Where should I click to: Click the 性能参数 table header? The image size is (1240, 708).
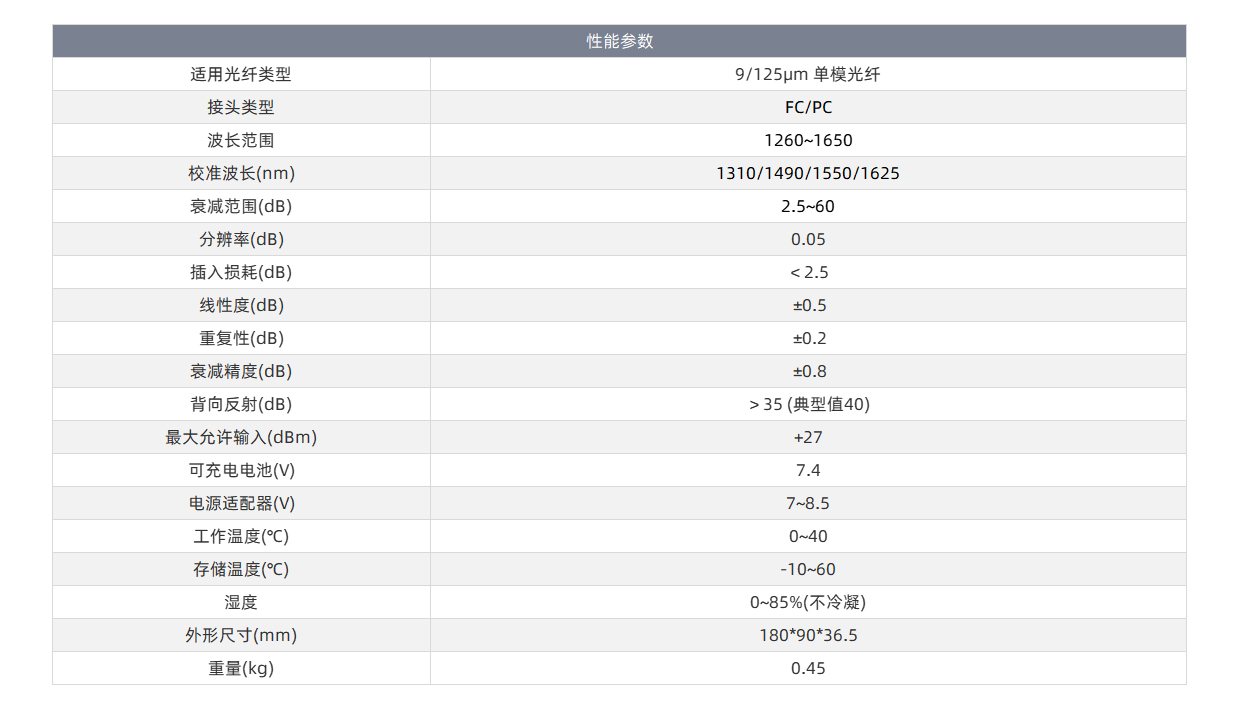pyautogui.click(x=619, y=41)
